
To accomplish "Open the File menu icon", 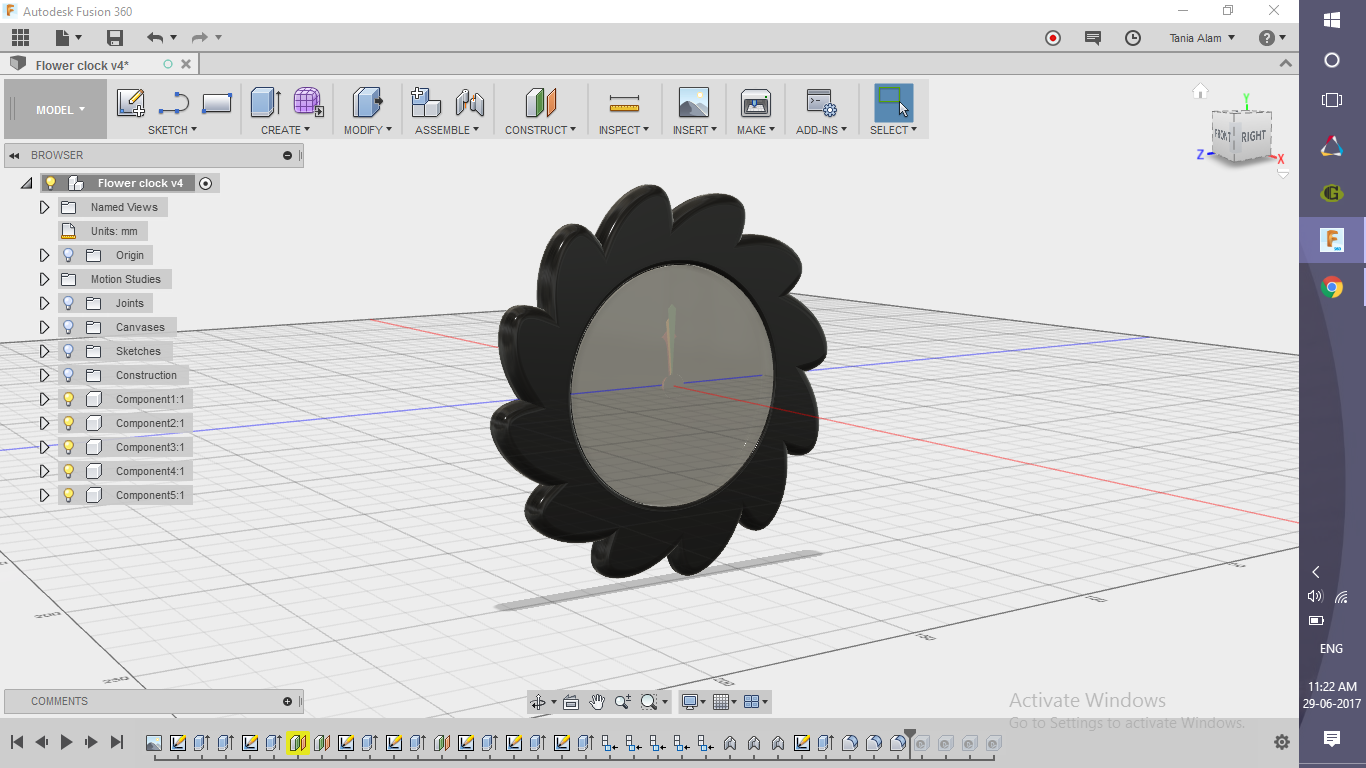I will pyautogui.click(x=63, y=38).
